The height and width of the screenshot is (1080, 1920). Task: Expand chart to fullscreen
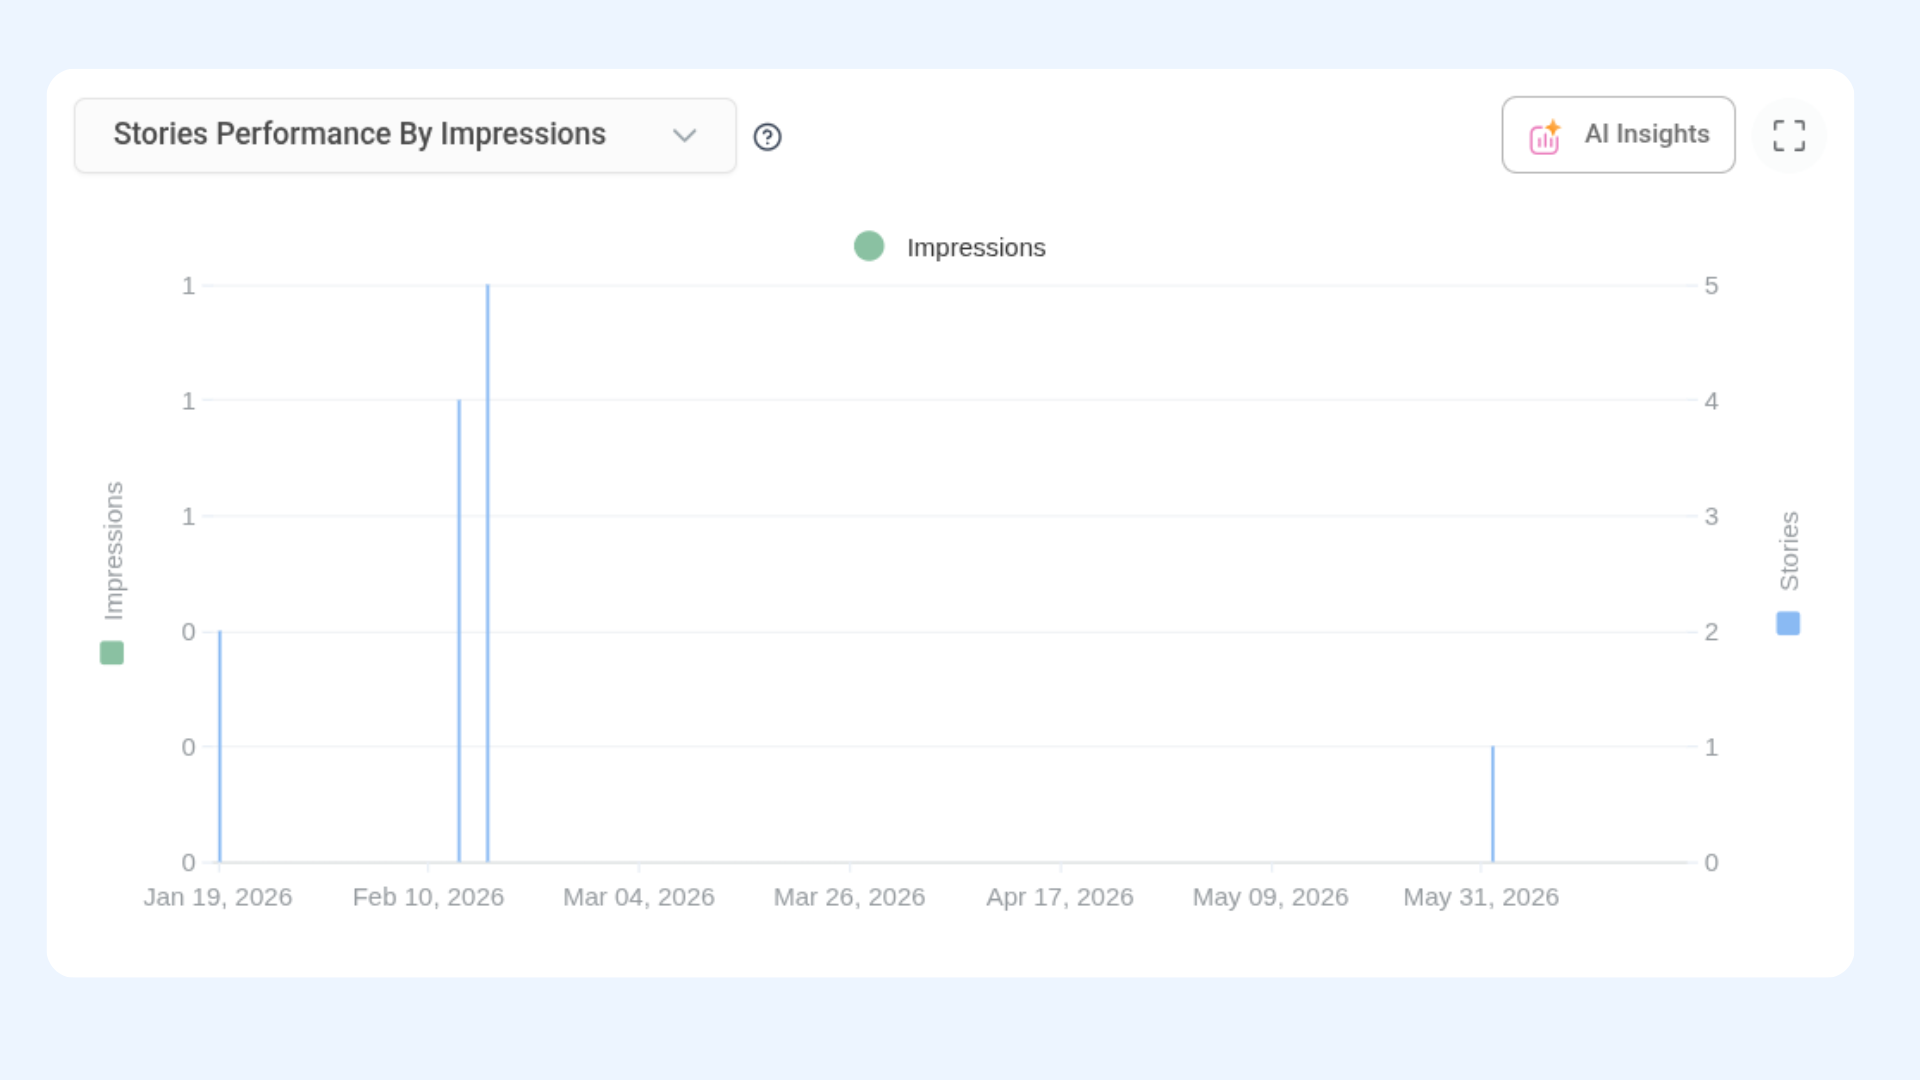pyautogui.click(x=1789, y=136)
